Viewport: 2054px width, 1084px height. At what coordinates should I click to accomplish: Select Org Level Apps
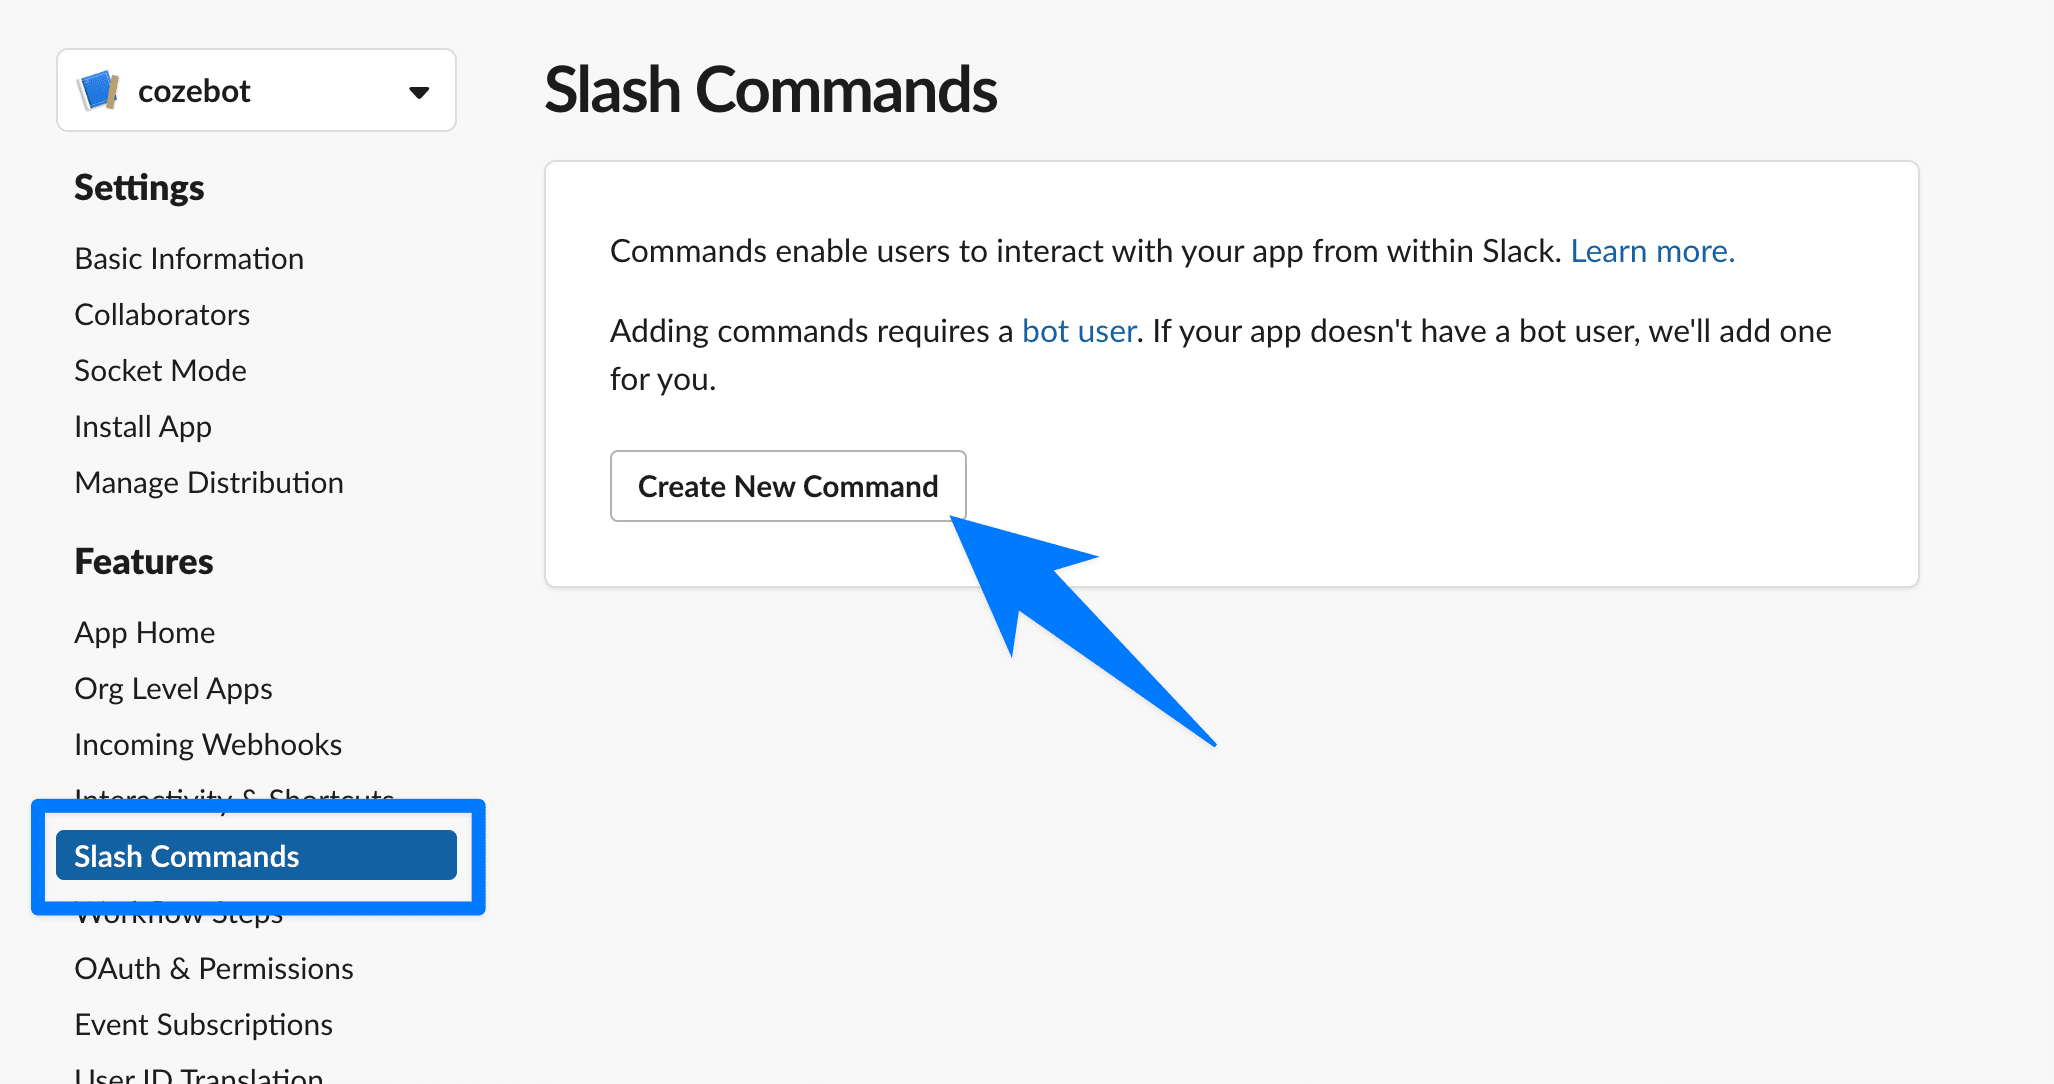pyautogui.click(x=173, y=689)
